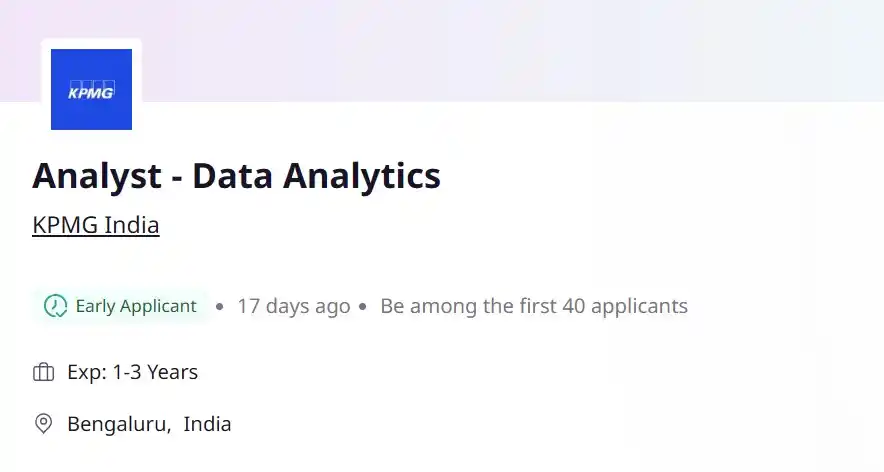
Task: Click the dot separator after 17 days ago
Action: (x=363, y=306)
